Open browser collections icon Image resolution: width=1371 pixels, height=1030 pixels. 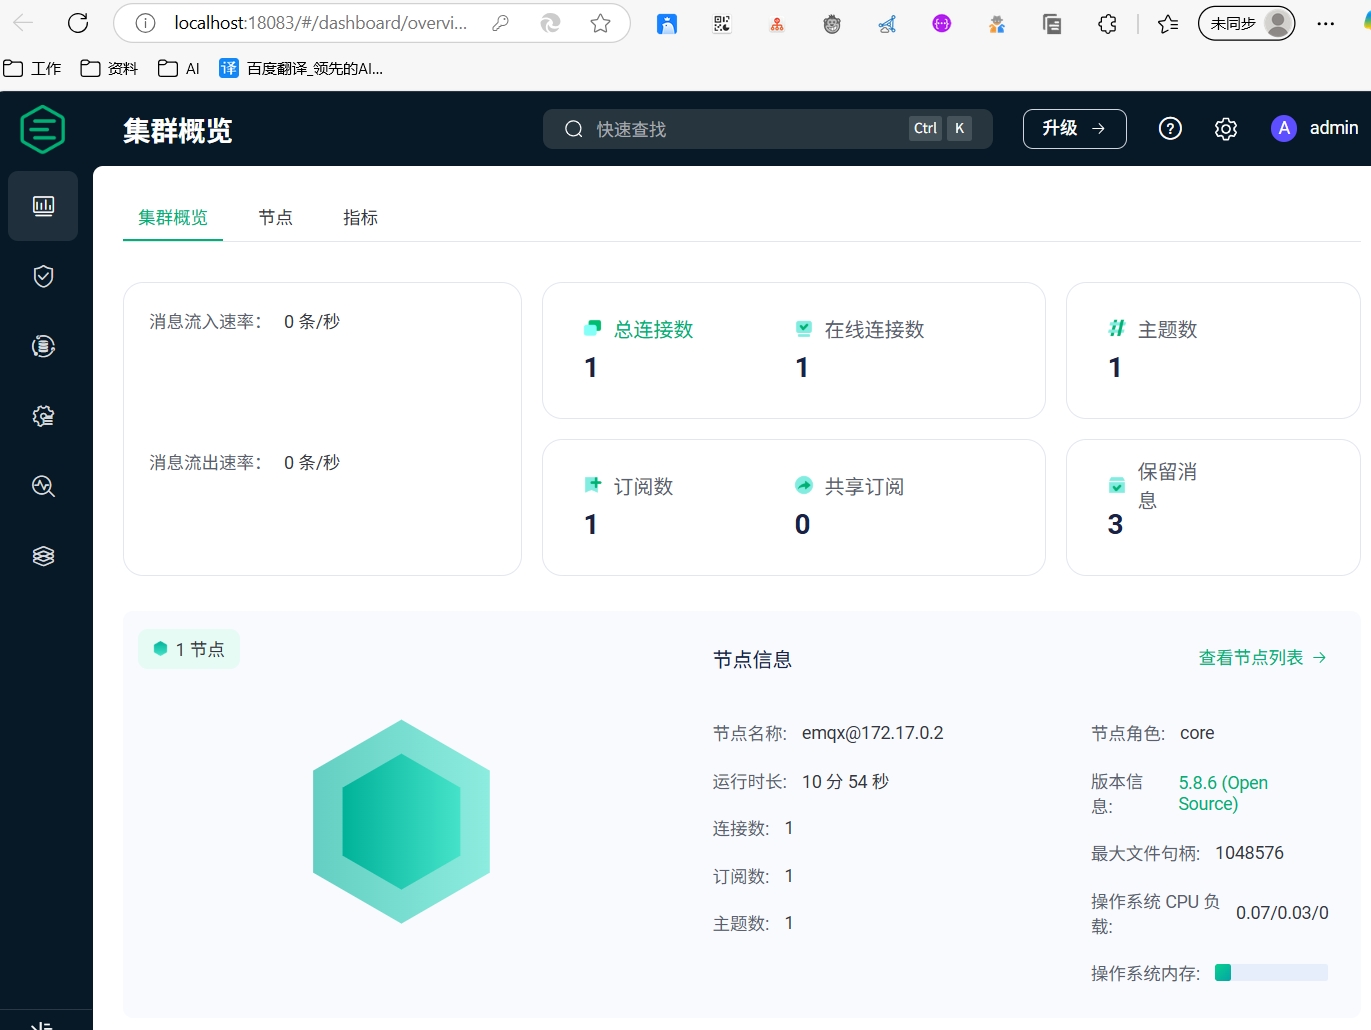point(1052,23)
